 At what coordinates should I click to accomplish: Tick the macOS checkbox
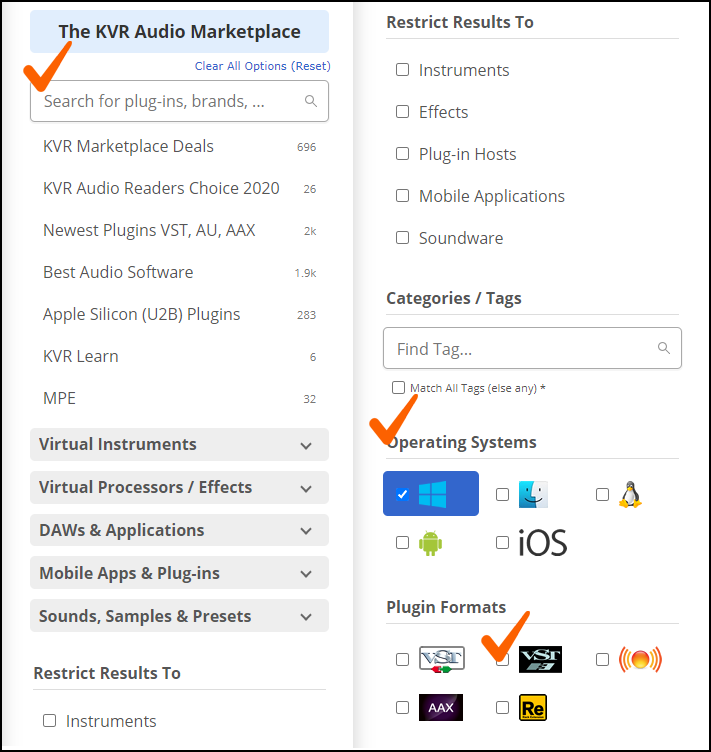(502, 494)
